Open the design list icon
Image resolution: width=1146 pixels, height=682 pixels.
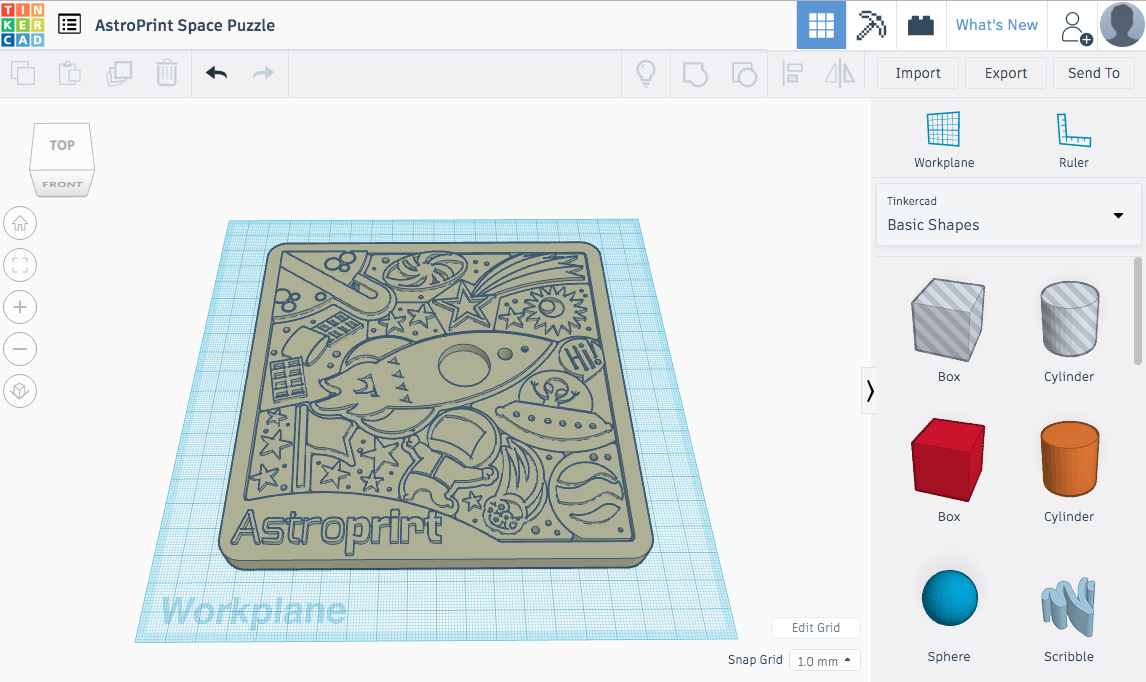[69, 25]
